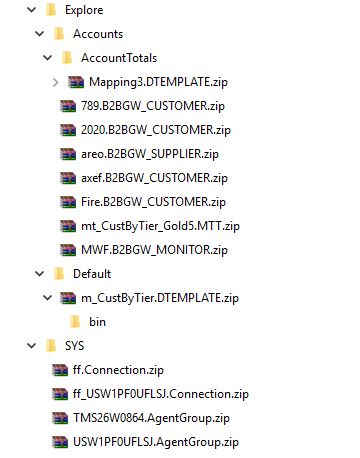
Task: Select the Accounts folder label
Action: click(98, 34)
